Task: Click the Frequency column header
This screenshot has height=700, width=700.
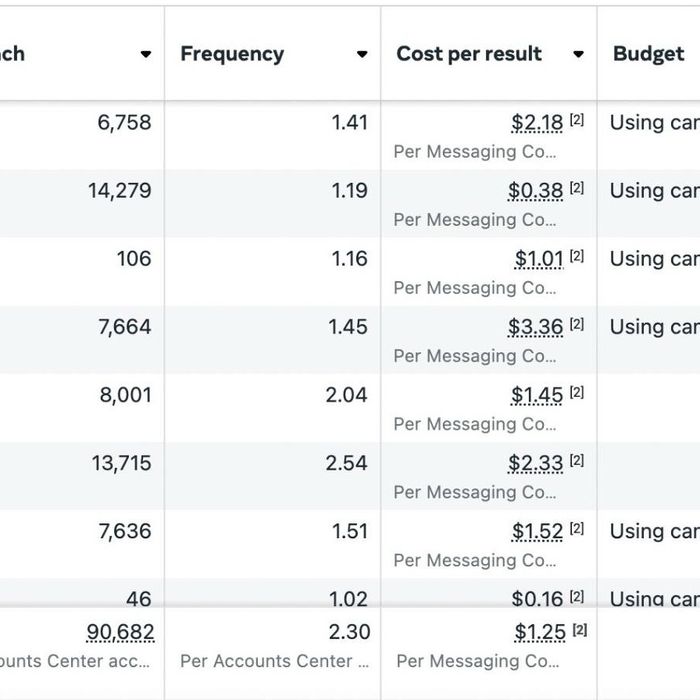Action: pos(232,54)
